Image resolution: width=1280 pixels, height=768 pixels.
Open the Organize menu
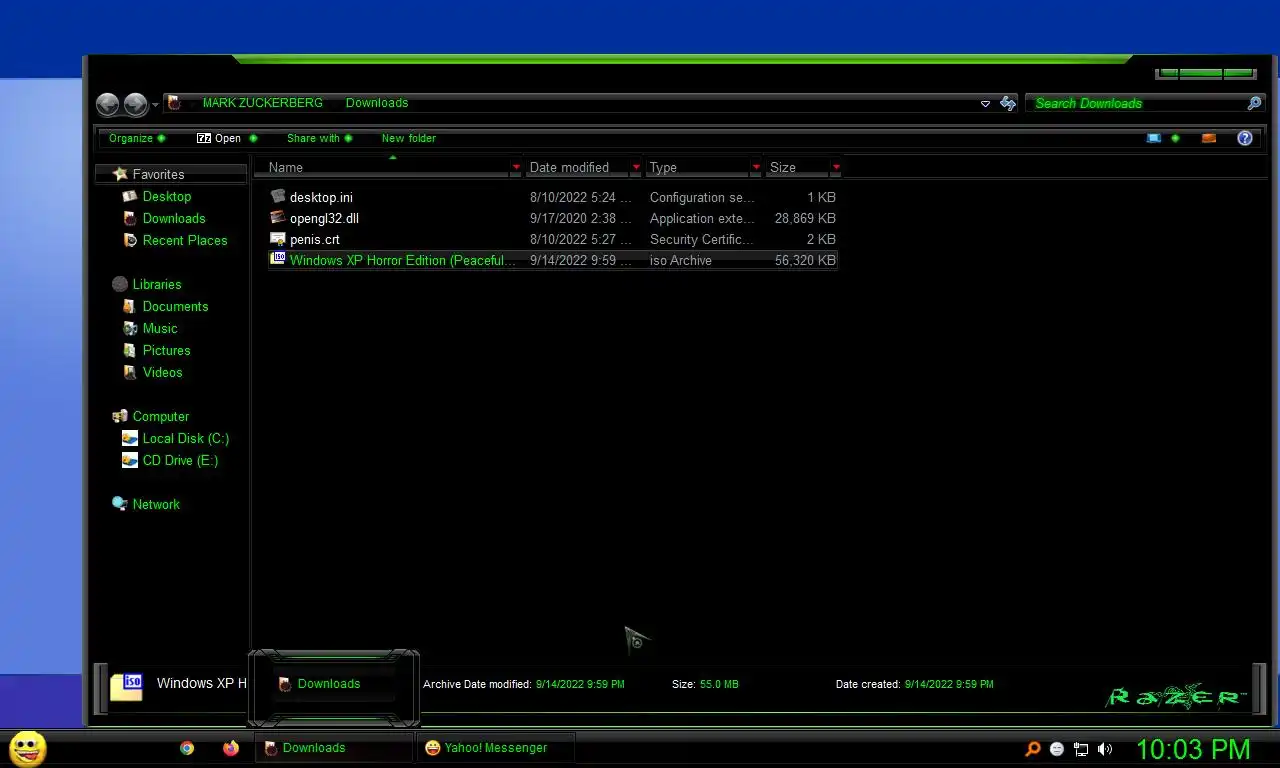[137, 138]
